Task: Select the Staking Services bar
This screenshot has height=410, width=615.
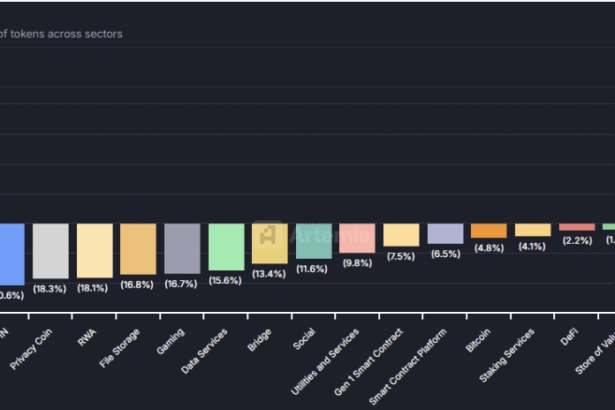Action: click(x=533, y=230)
